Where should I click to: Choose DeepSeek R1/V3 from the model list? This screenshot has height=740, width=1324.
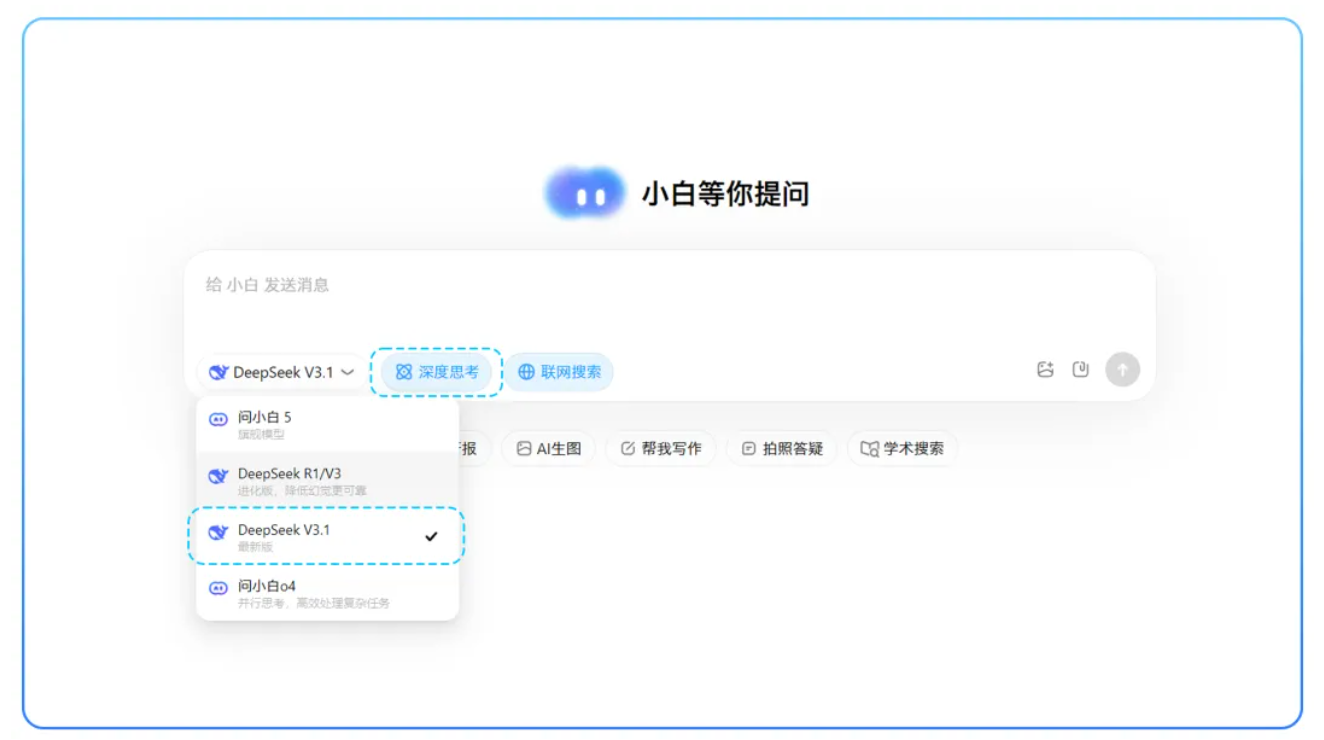coord(328,480)
